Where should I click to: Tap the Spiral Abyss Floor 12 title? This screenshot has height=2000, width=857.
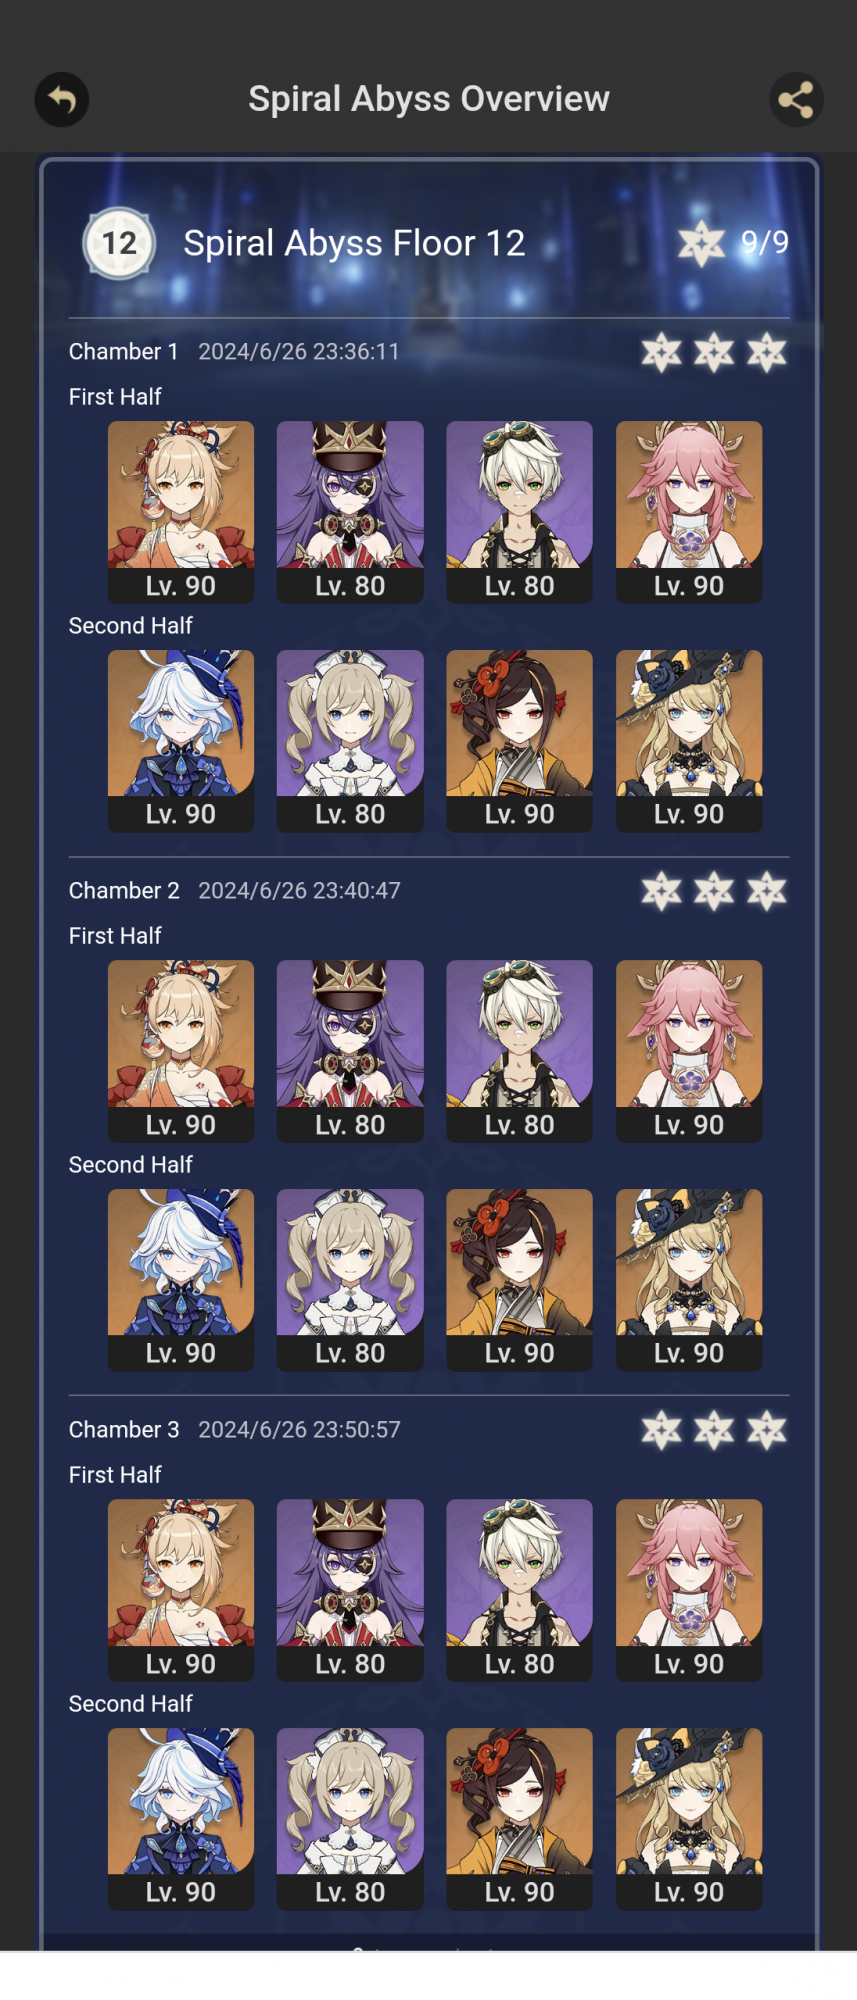point(354,243)
